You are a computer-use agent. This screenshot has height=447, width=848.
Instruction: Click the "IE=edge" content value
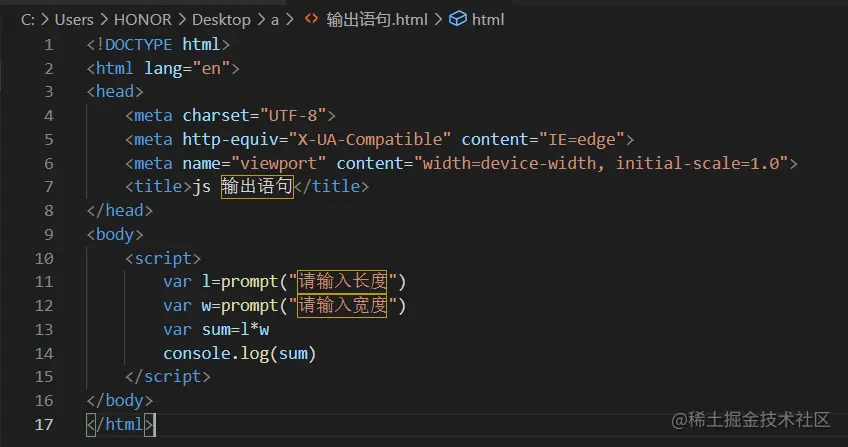582,139
